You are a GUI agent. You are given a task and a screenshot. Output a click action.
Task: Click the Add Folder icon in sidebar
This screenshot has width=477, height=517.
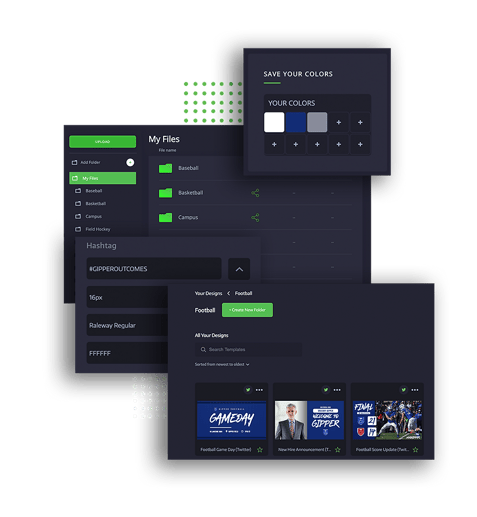(x=75, y=162)
